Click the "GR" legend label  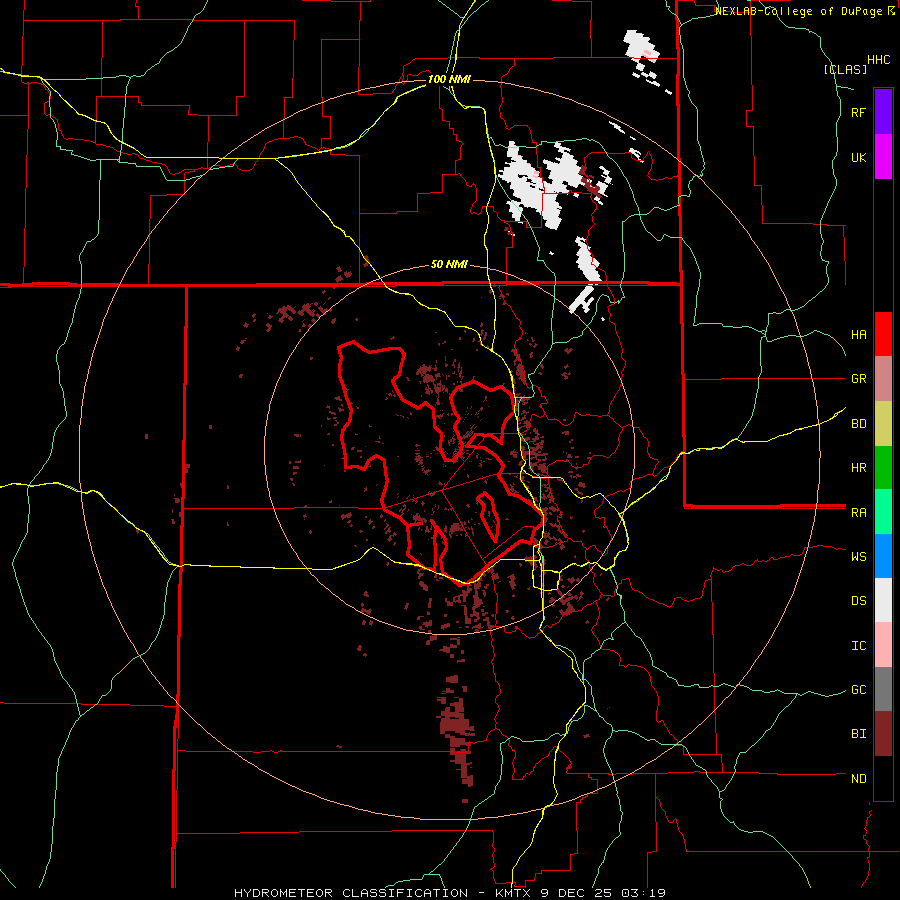point(858,379)
